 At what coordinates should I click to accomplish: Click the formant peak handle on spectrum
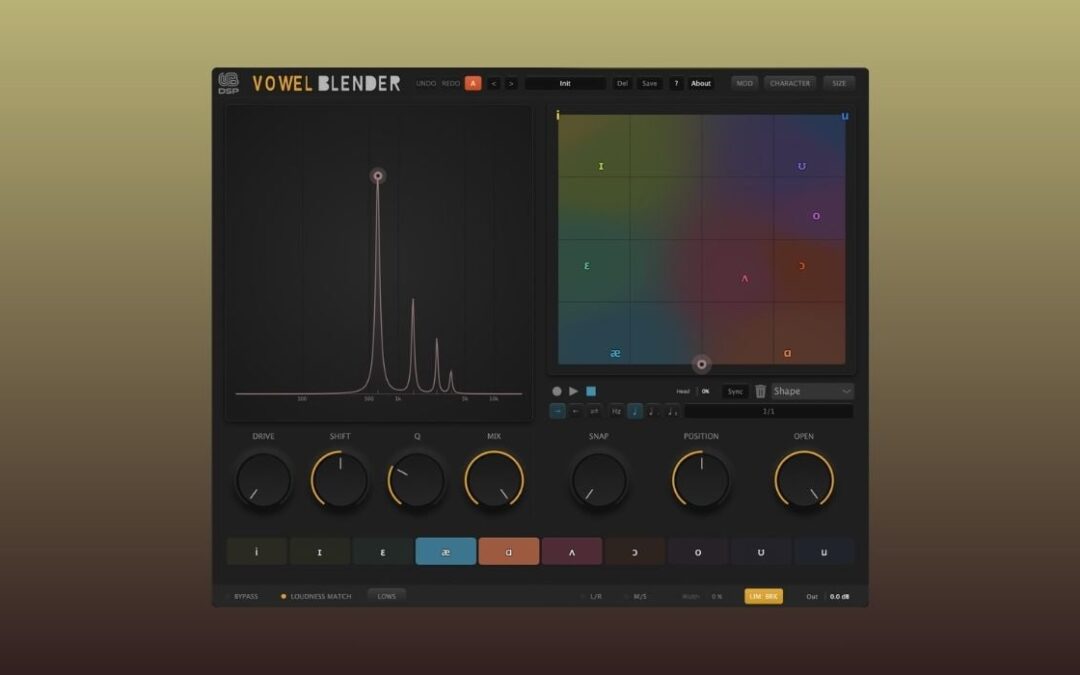(x=377, y=176)
